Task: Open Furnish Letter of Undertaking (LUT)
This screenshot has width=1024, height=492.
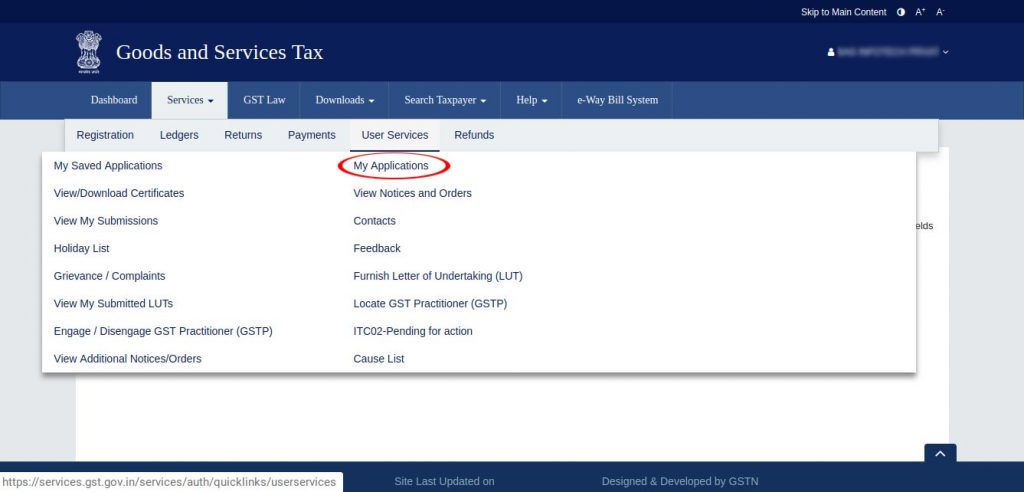Action: coord(438,276)
